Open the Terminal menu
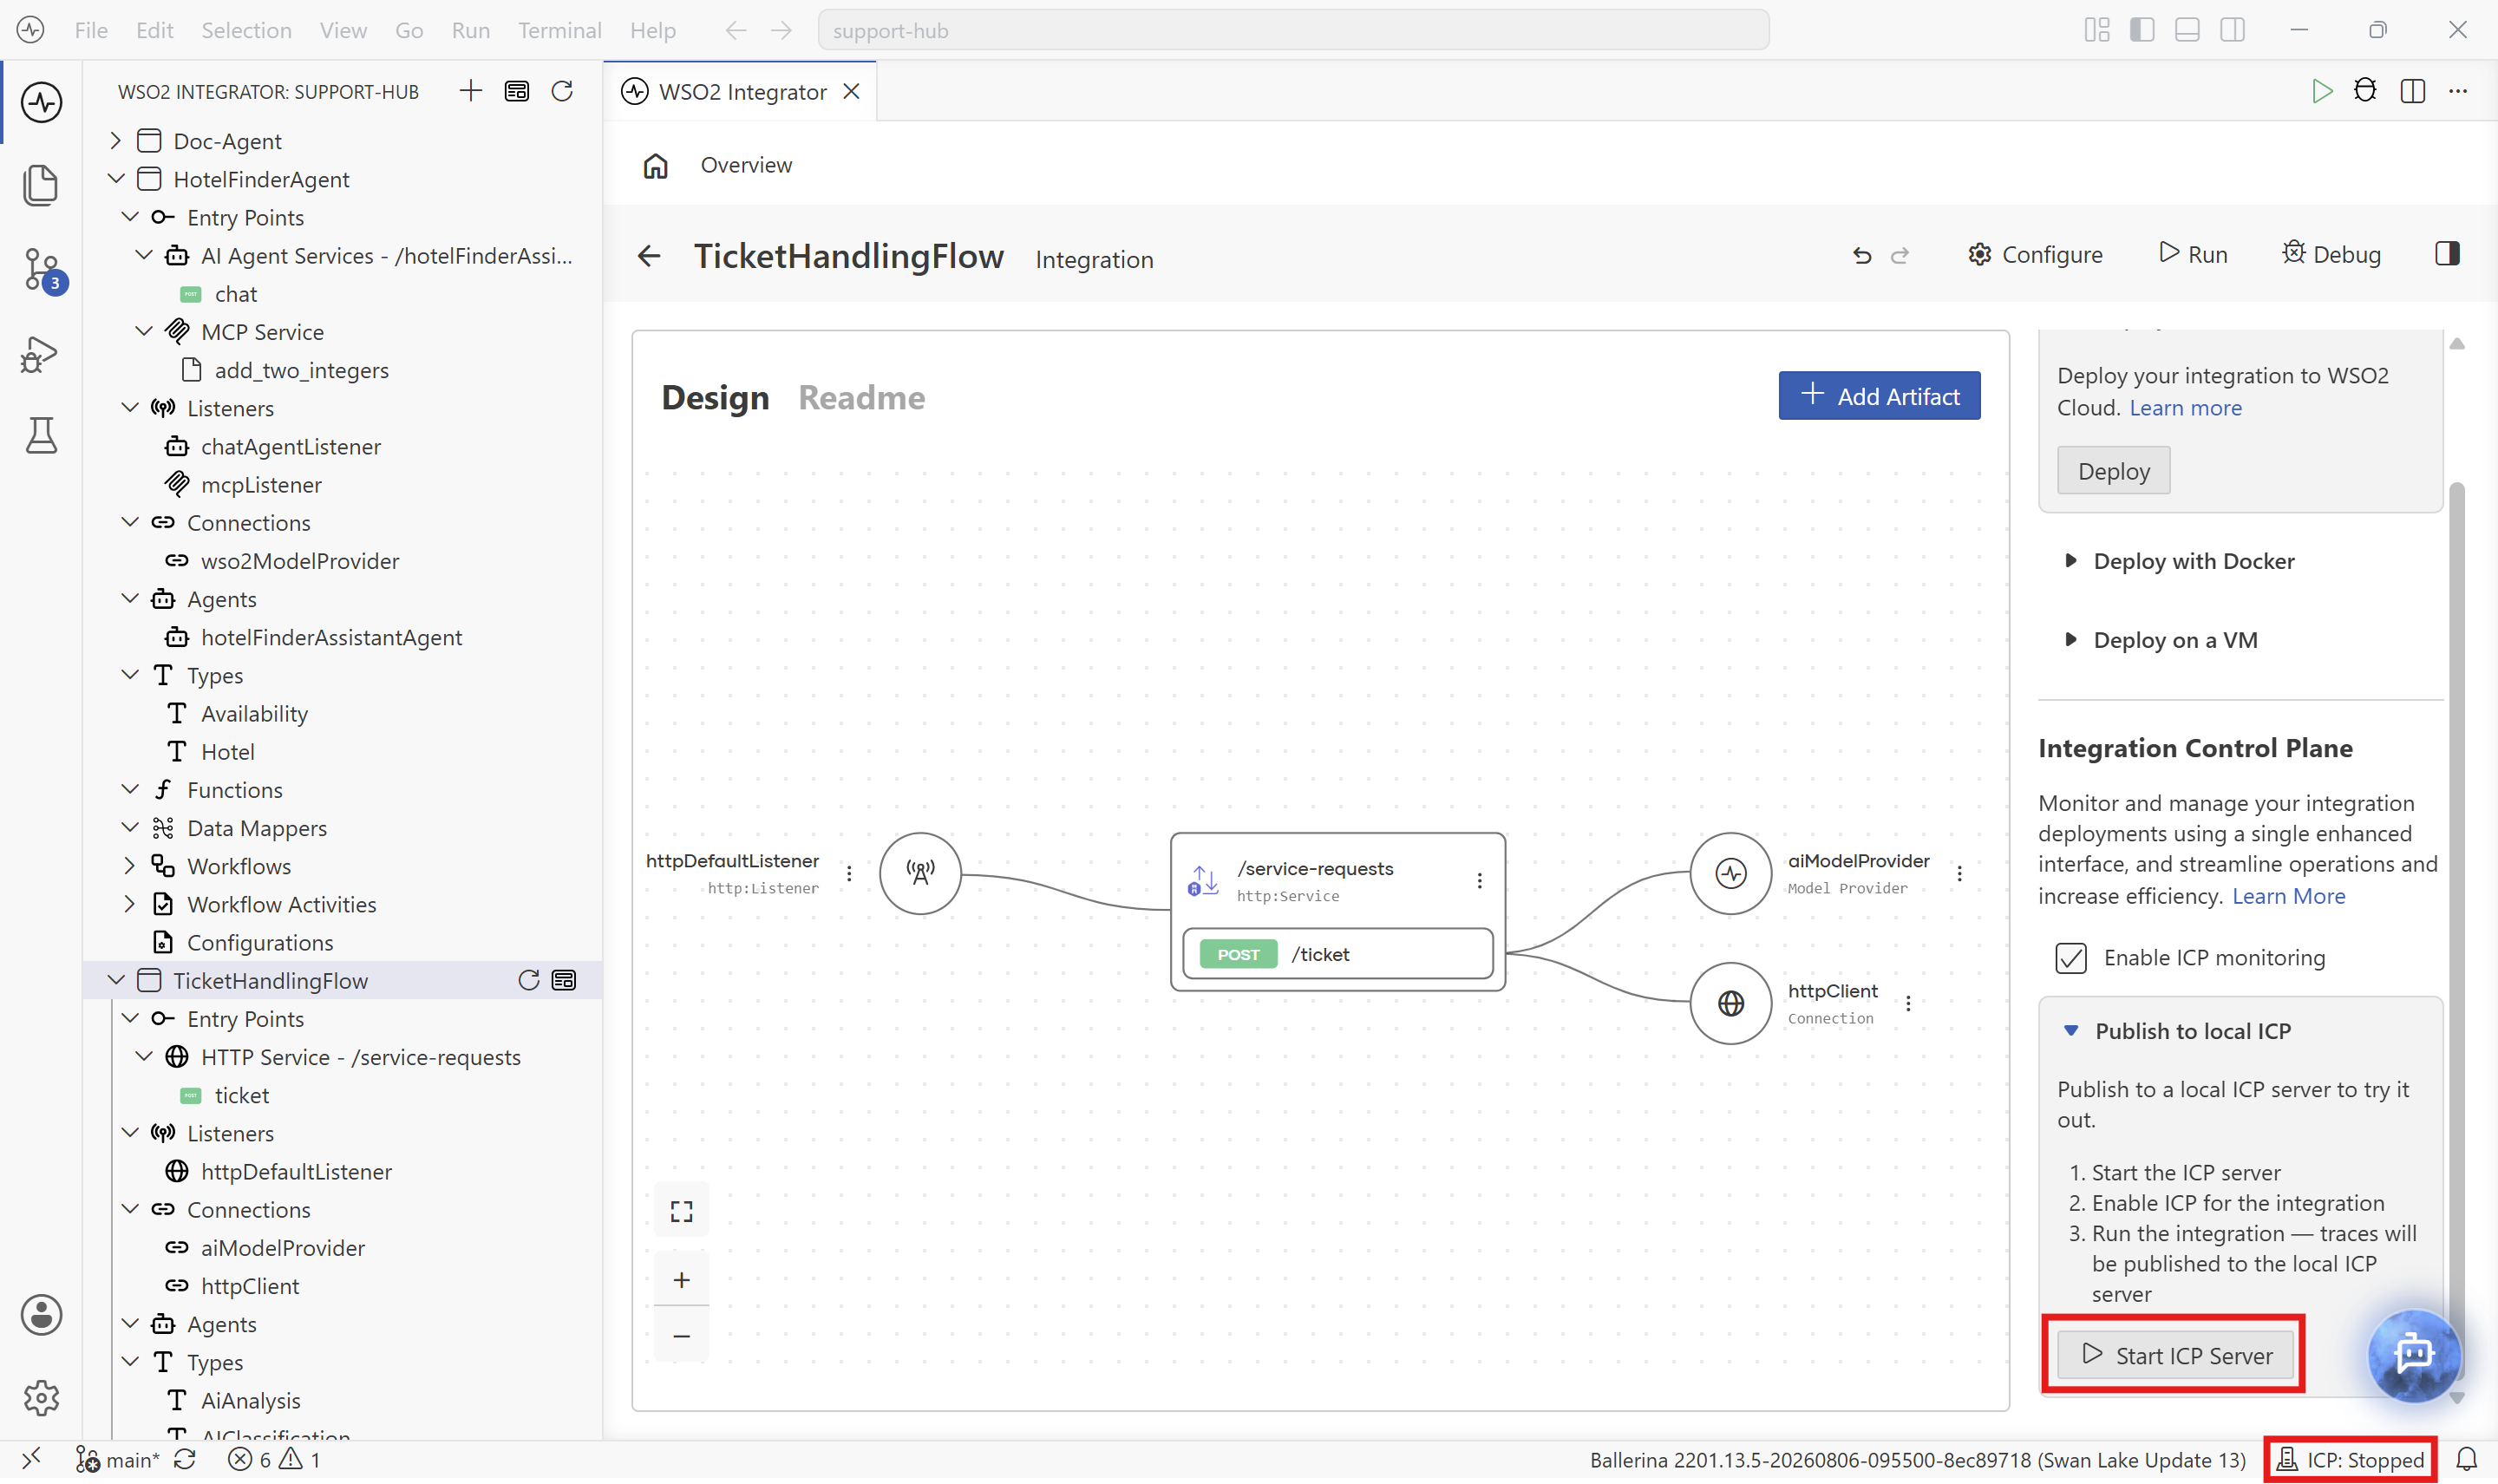The height and width of the screenshot is (1484, 2498). [559, 30]
